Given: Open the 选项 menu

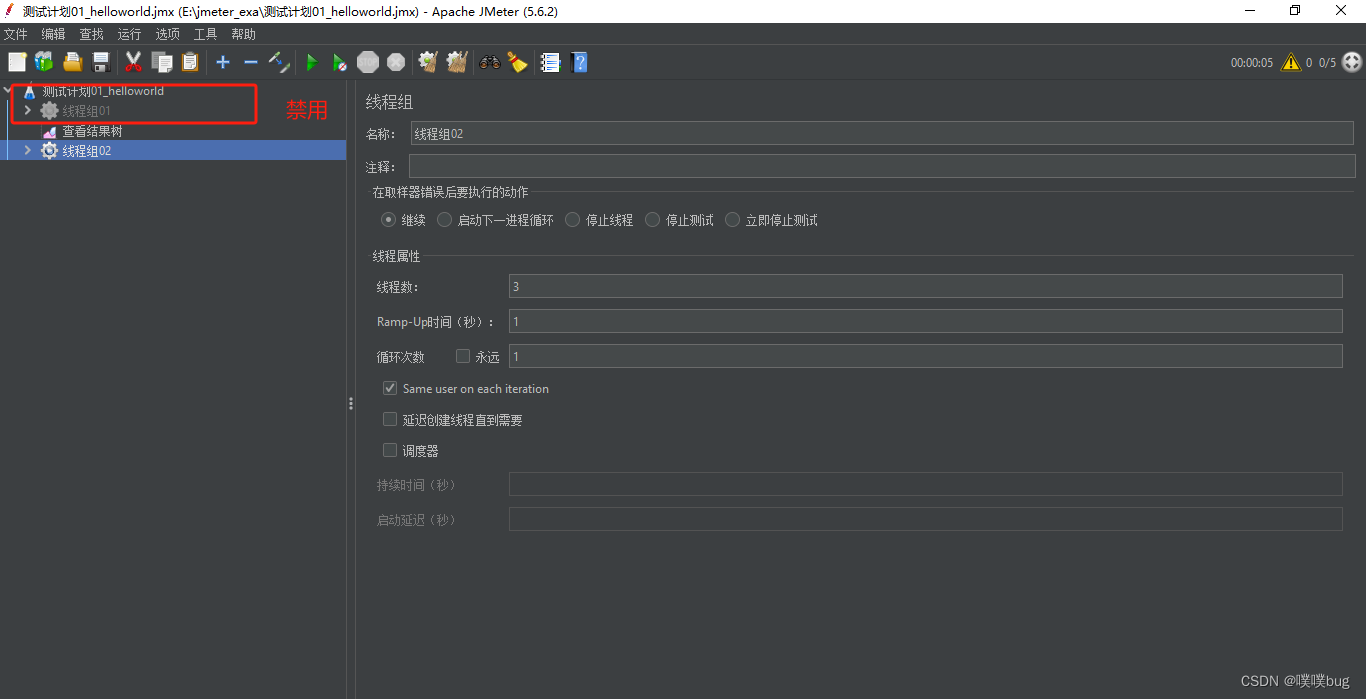Looking at the screenshot, I should [x=167, y=33].
